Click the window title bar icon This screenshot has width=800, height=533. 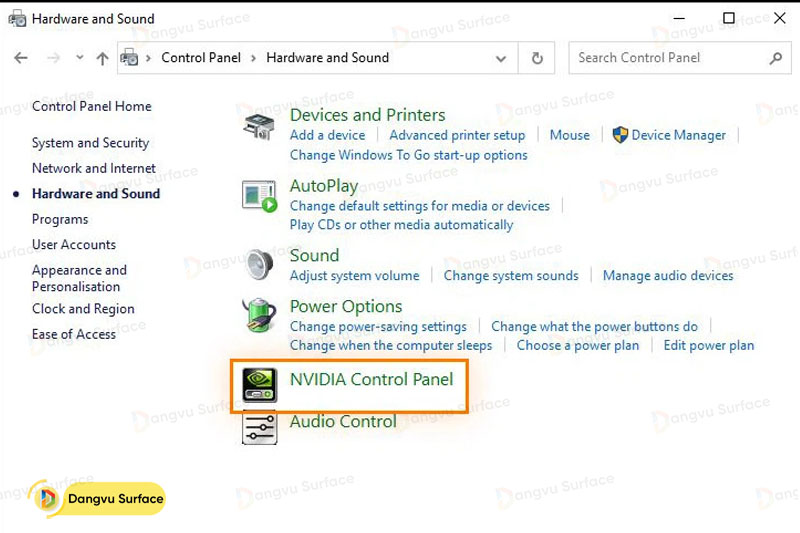17,18
